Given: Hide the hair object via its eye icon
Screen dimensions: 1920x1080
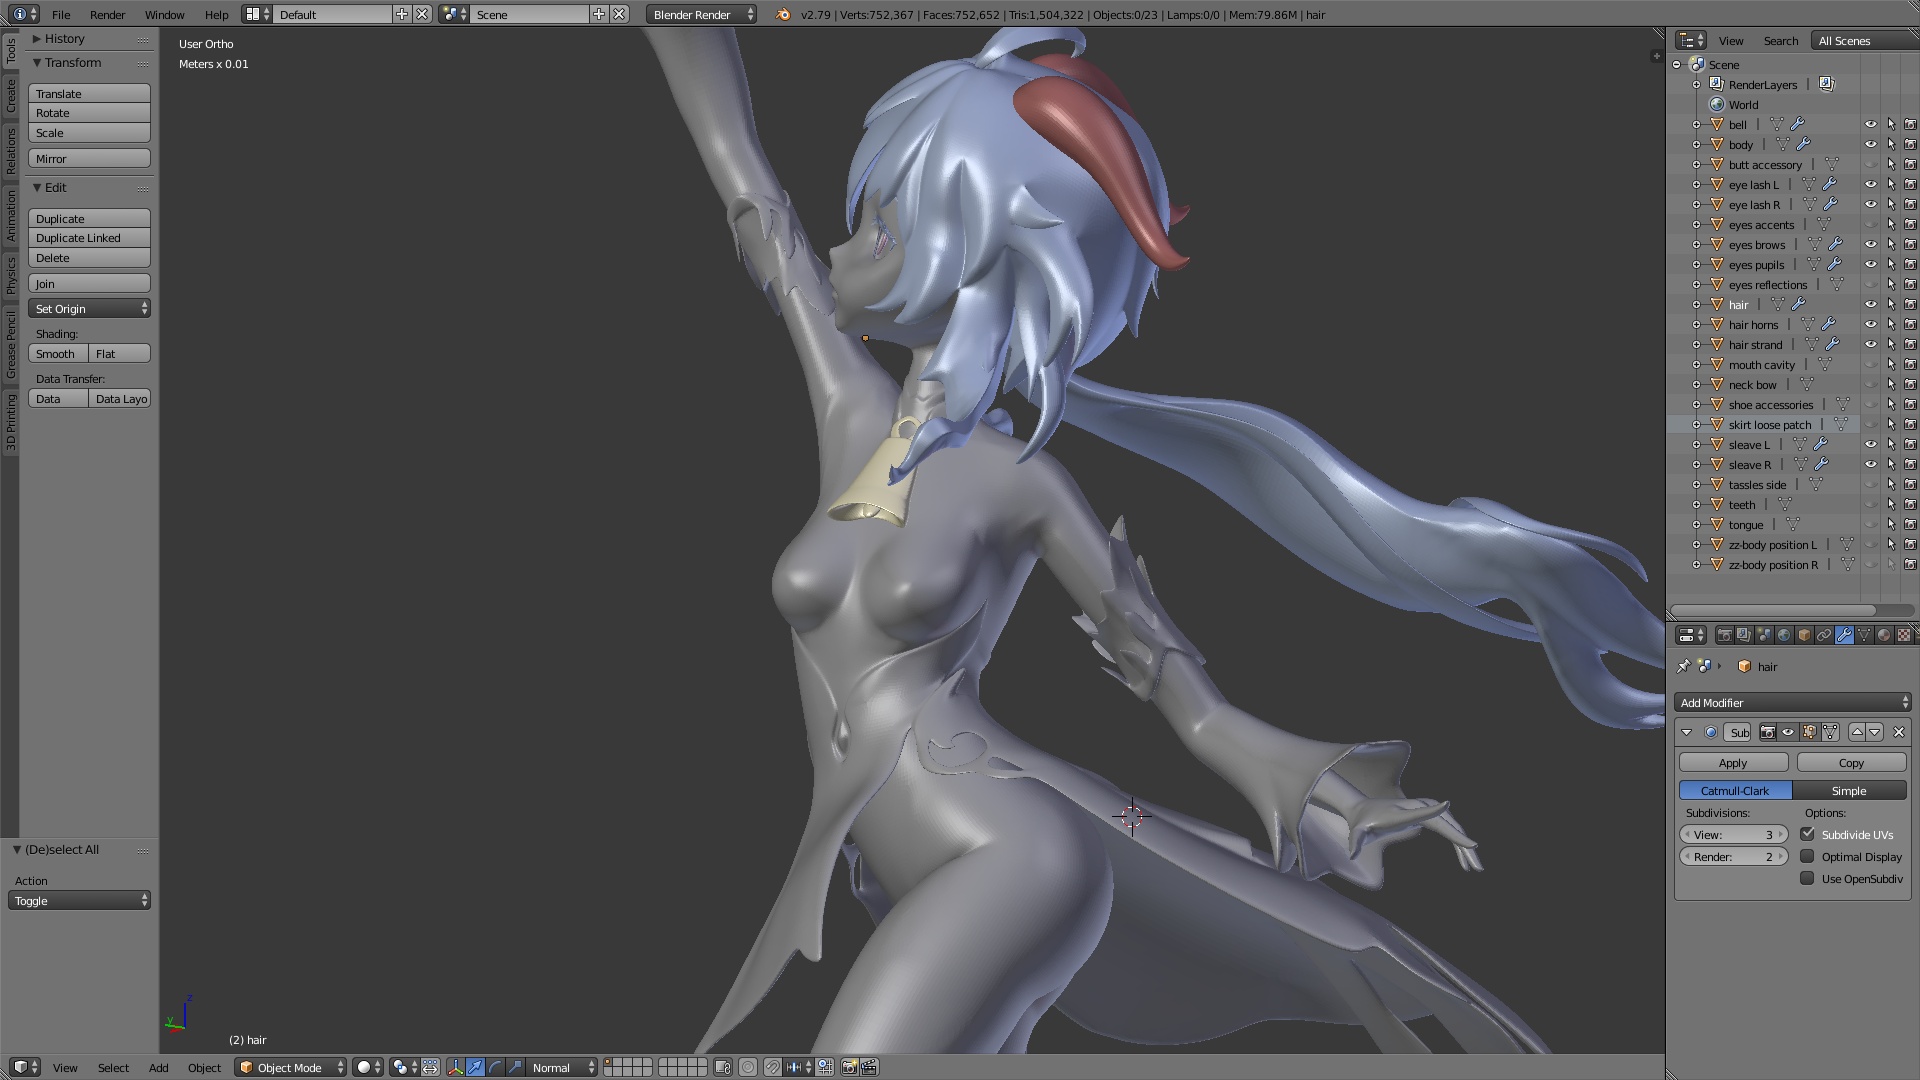Looking at the screenshot, I should click(x=1870, y=304).
